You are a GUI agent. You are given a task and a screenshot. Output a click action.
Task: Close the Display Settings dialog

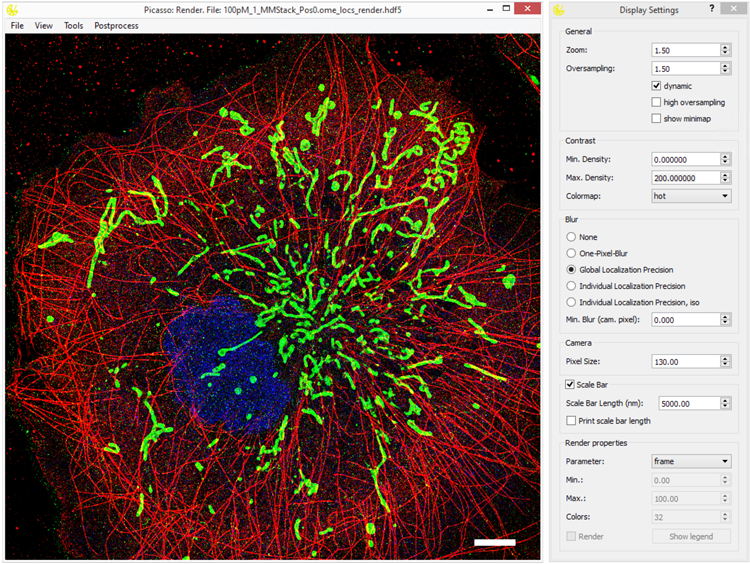point(734,9)
